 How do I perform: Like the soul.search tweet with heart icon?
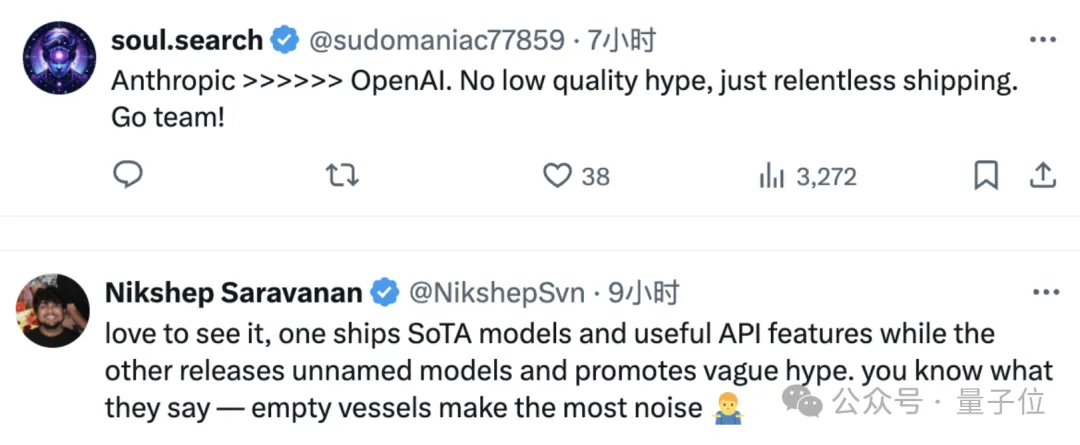556,176
